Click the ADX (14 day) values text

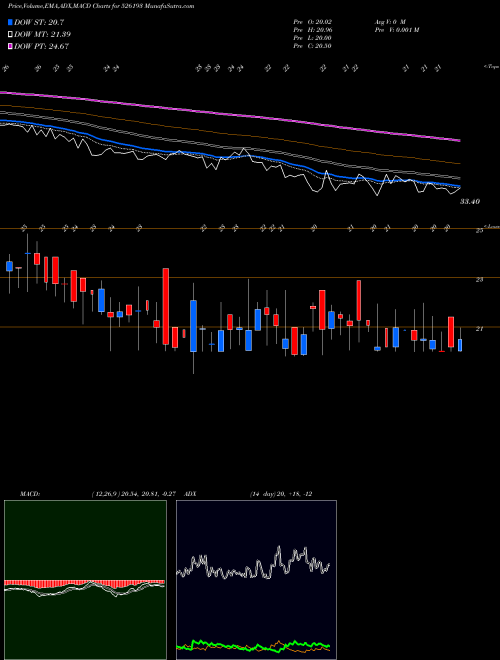[x=281, y=494]
